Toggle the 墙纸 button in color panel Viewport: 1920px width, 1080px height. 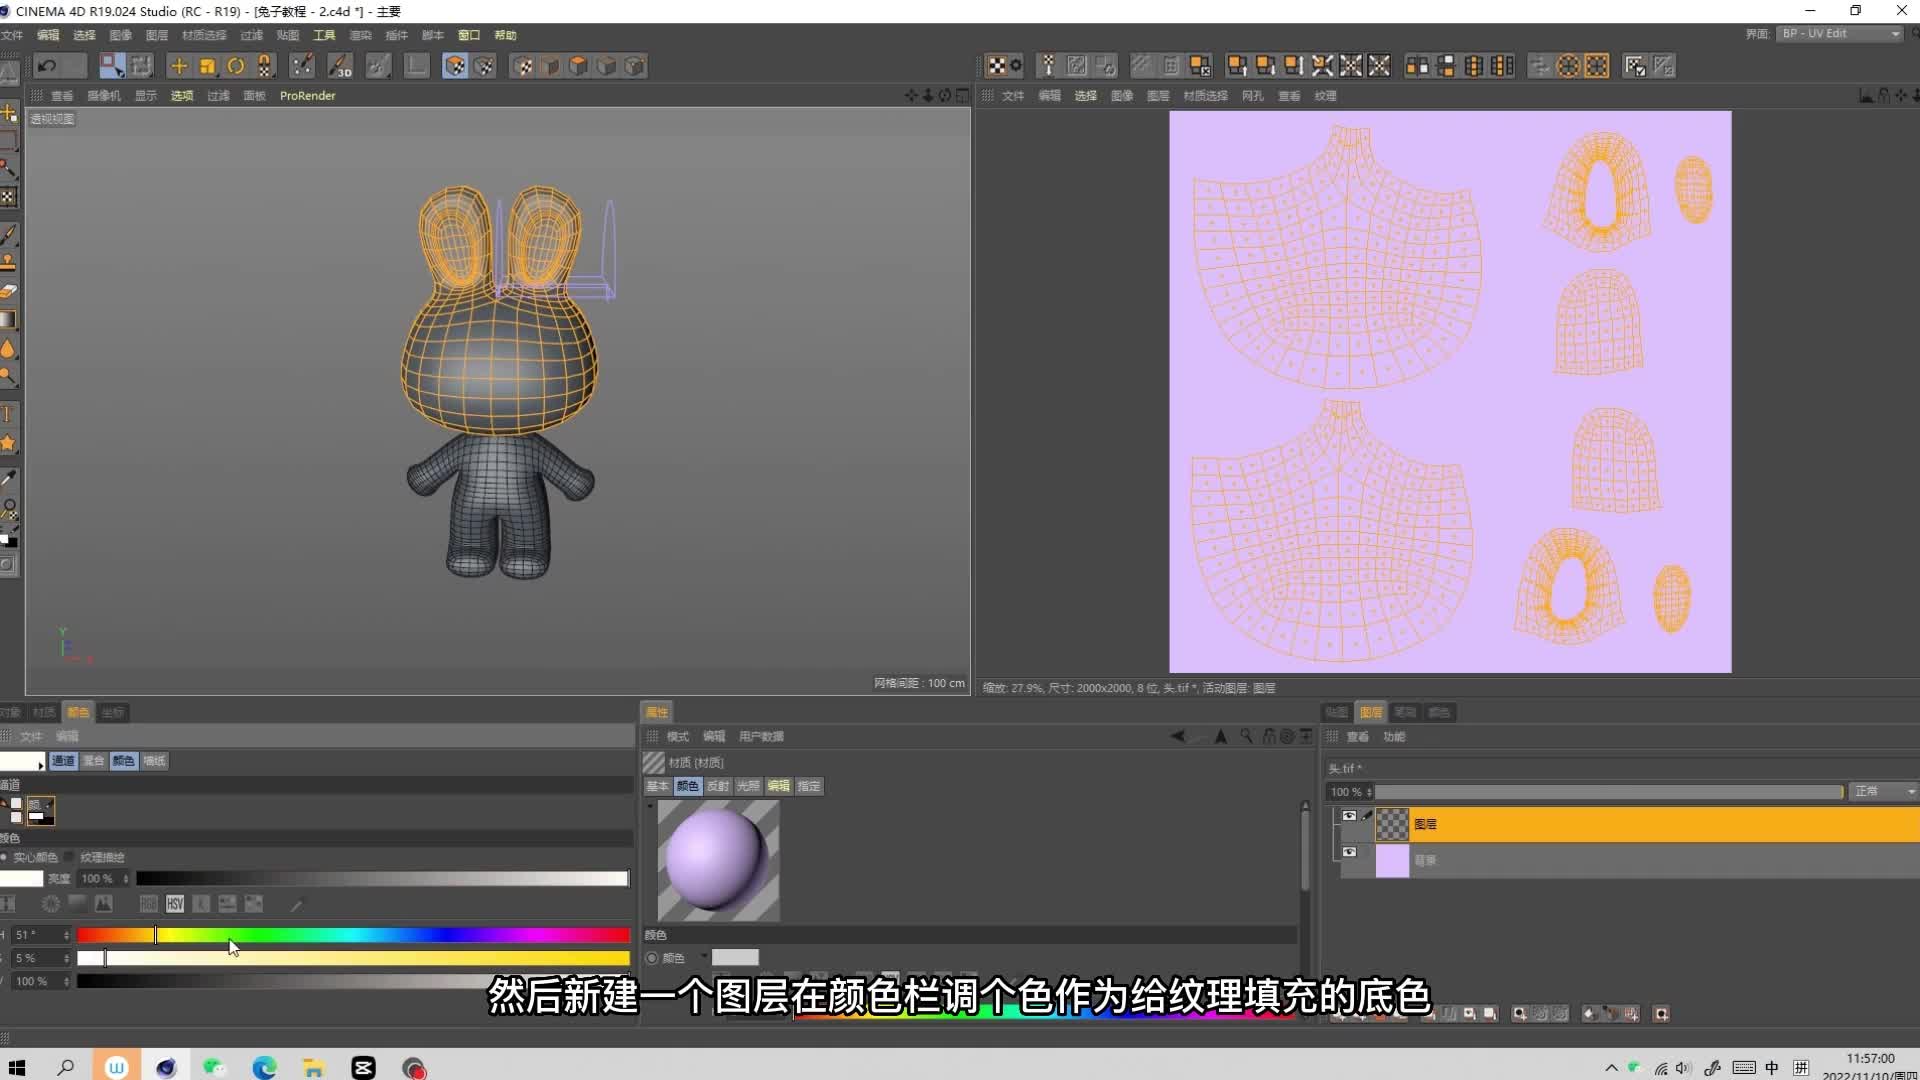pyautogui.click(x=154, y=761)
